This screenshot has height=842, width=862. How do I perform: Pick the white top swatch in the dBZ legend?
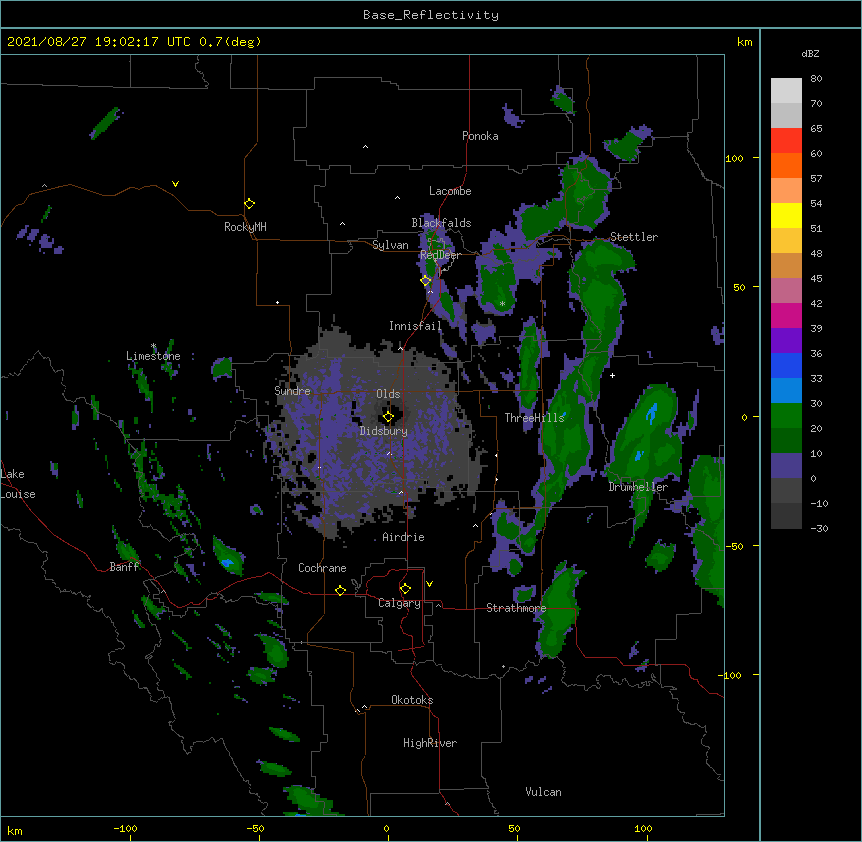(786, 91)
